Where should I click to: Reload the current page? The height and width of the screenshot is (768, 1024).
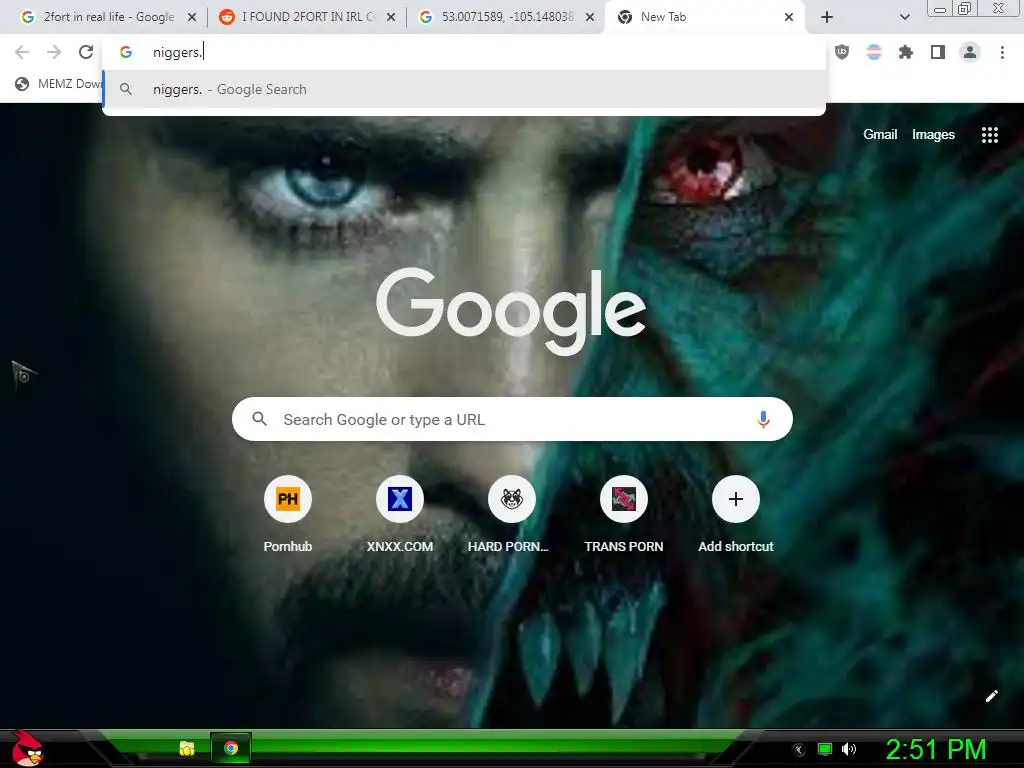tap(86, 52)
